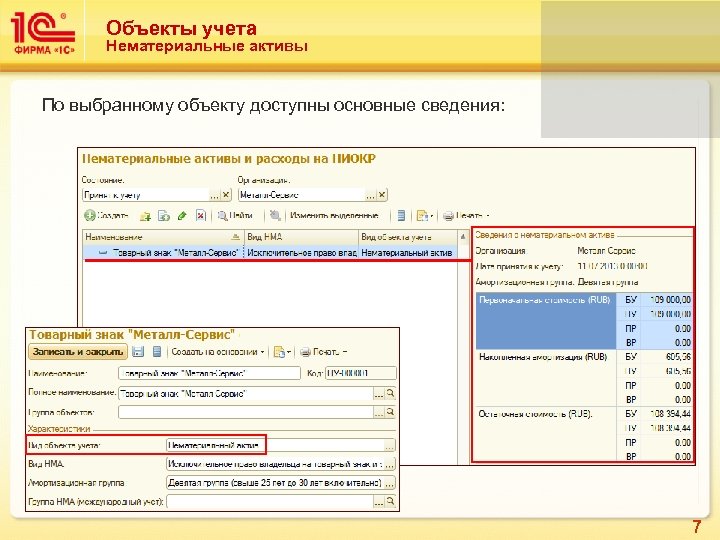Viewport: 720px width, 540px height.
Task: Click the ellipsis button of Состояние field
Action: point(214,195)
